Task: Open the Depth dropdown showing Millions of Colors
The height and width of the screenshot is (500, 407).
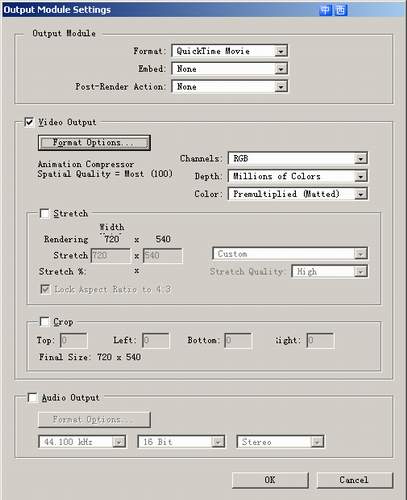Action: coord(298,176)
